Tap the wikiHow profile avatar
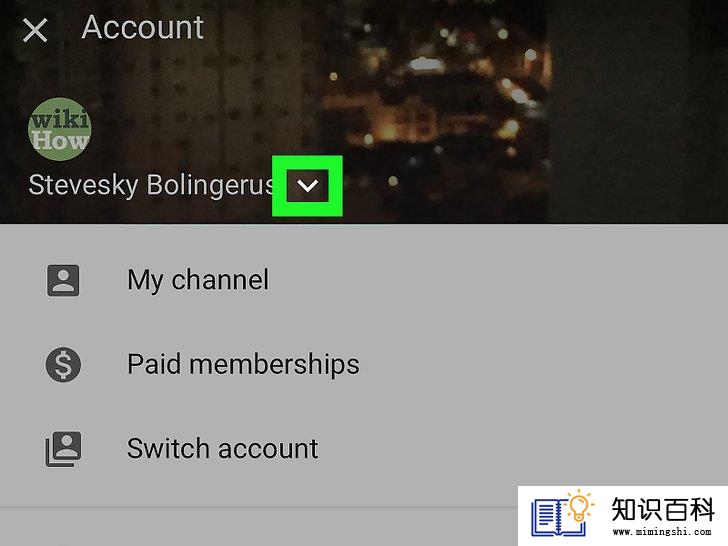This screenshot has height=546, width=728. 60,129
